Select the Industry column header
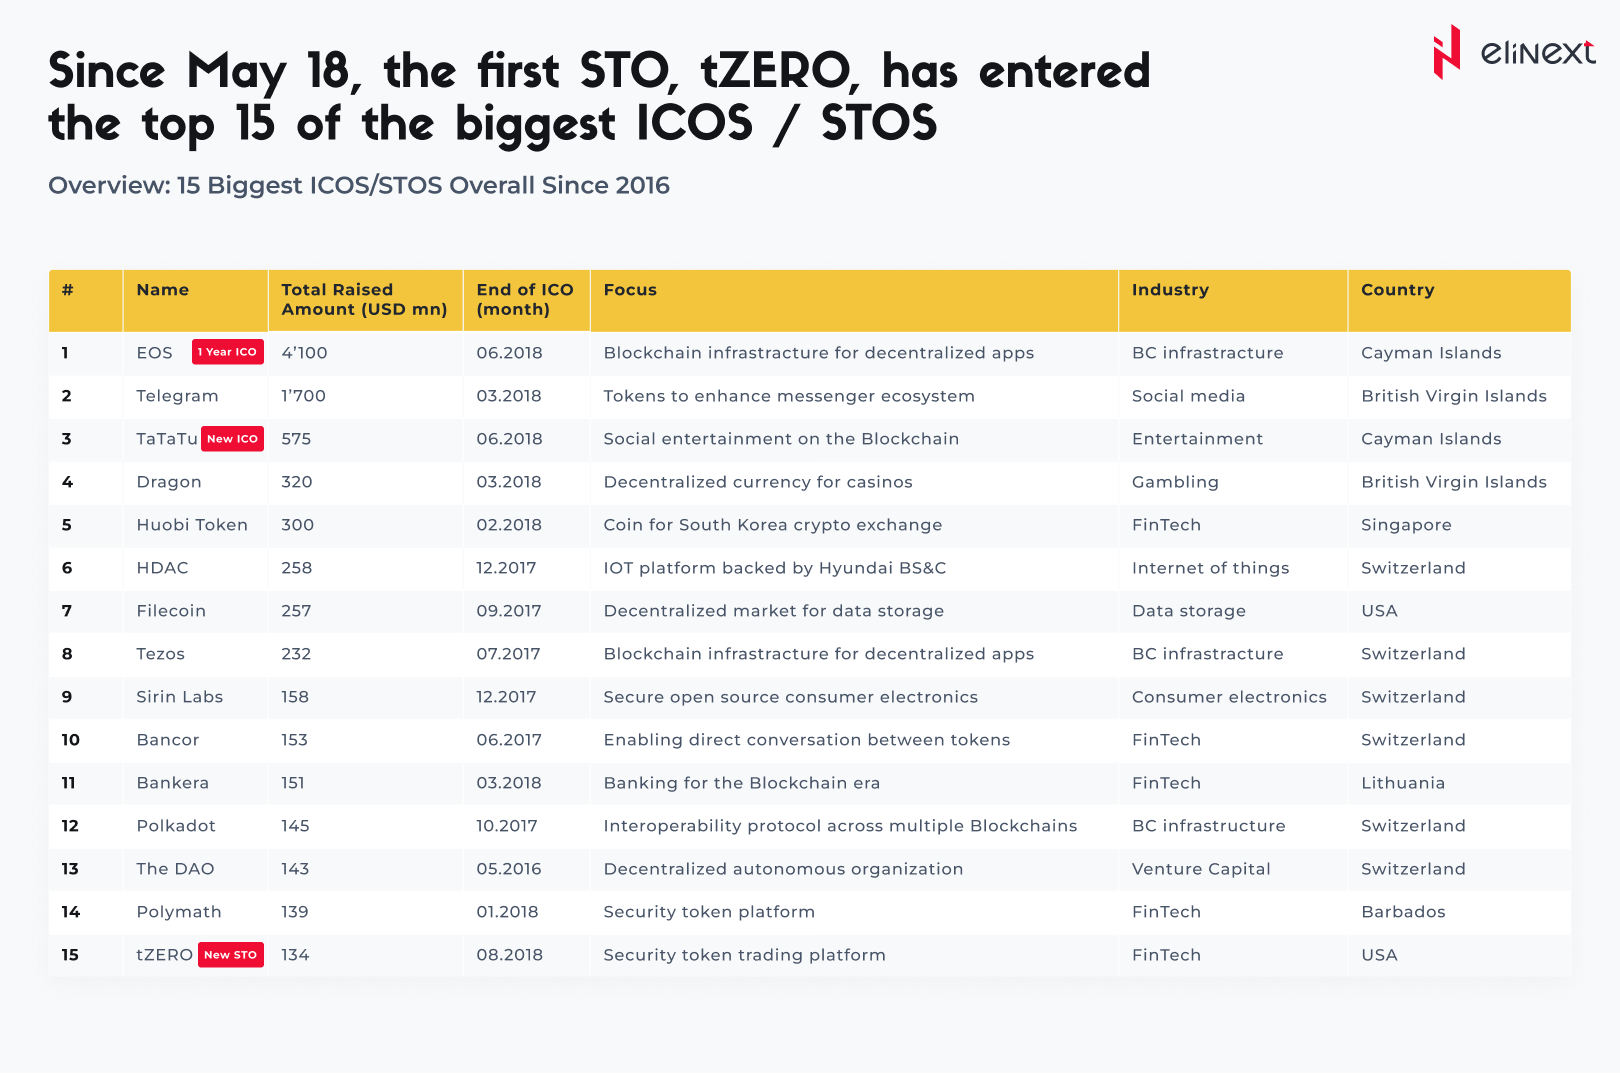Screen dimensions: 1620x1073 click(1170, 290)
